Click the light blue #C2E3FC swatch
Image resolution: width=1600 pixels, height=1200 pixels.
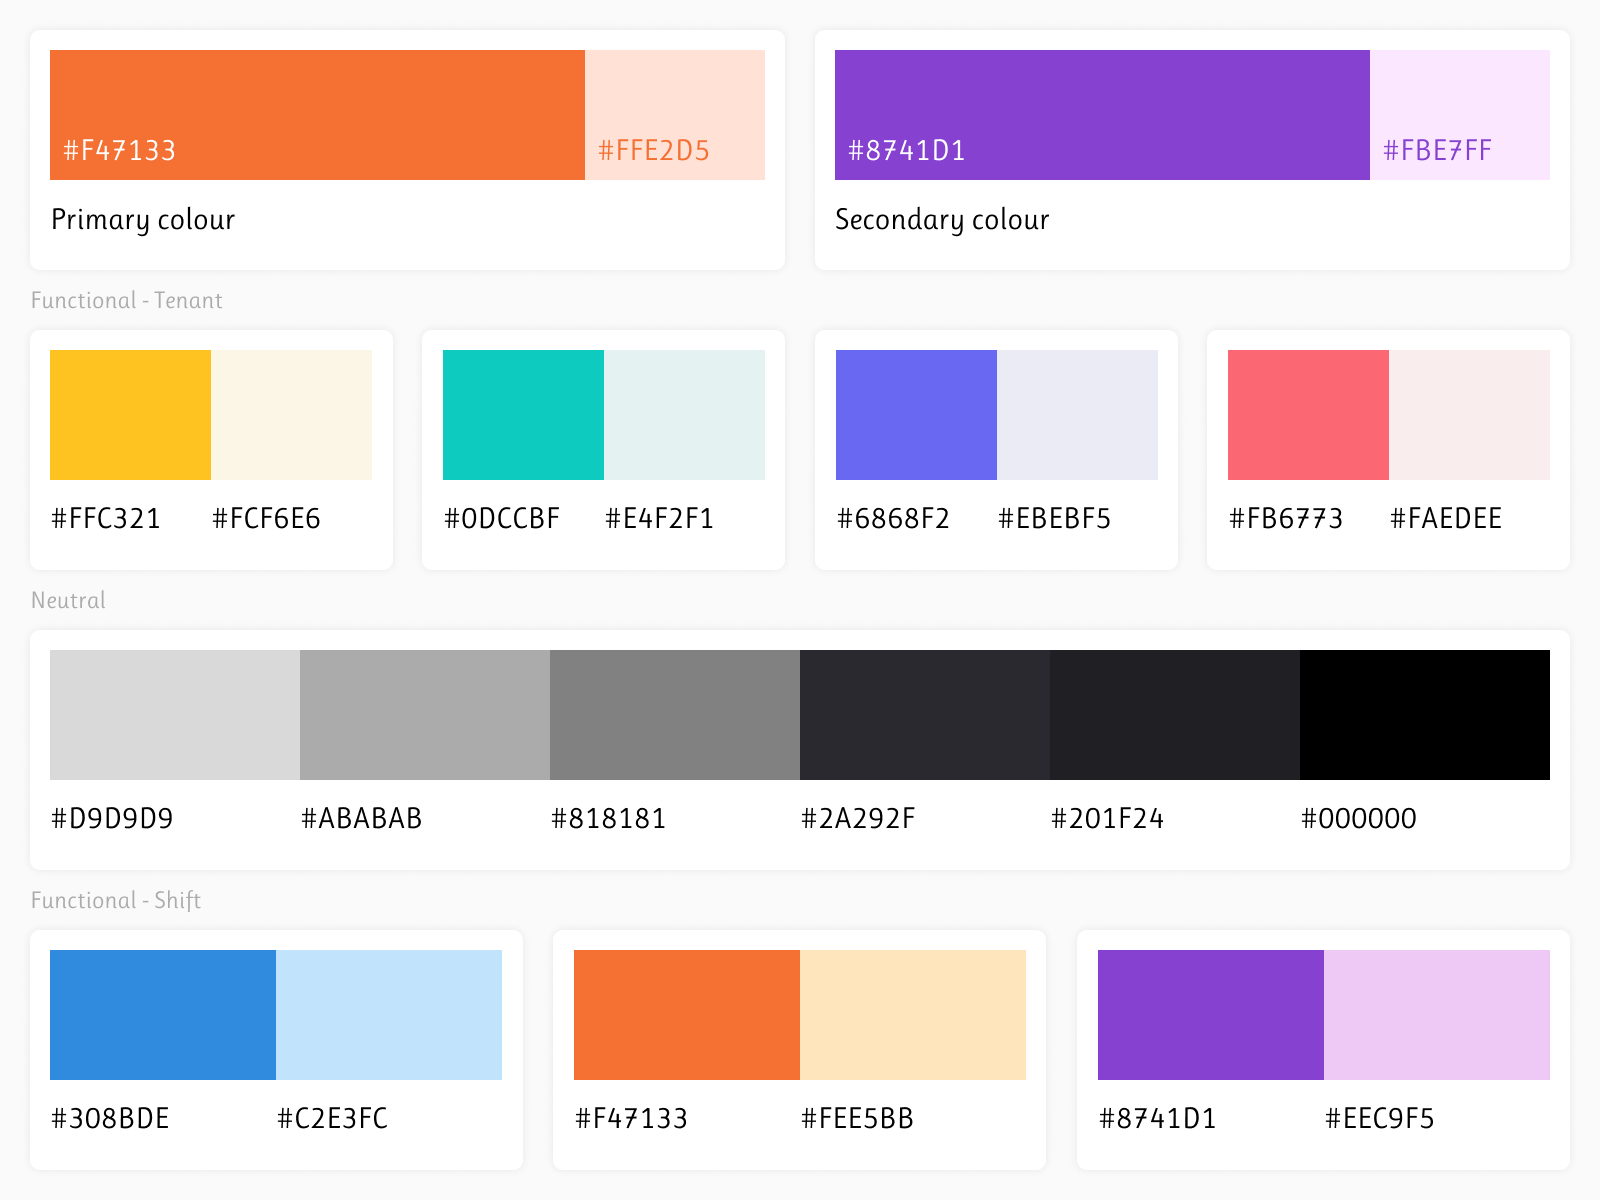coord(389,1015)
